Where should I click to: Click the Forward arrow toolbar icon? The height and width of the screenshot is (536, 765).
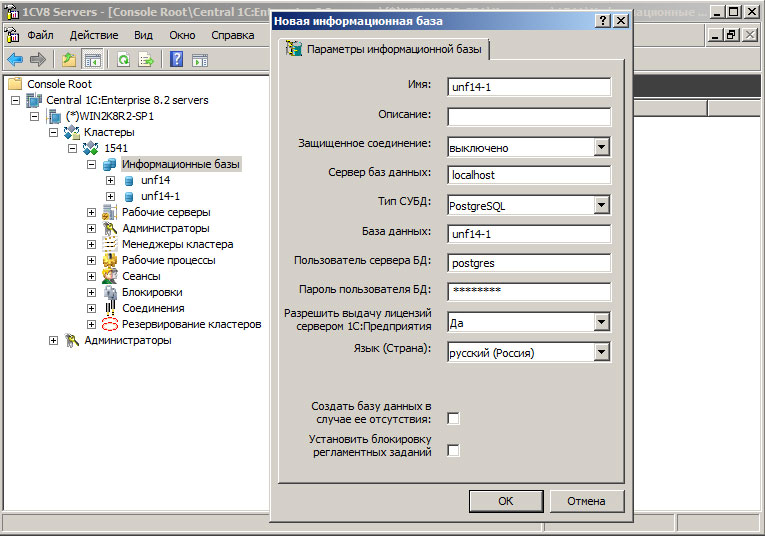38,60
